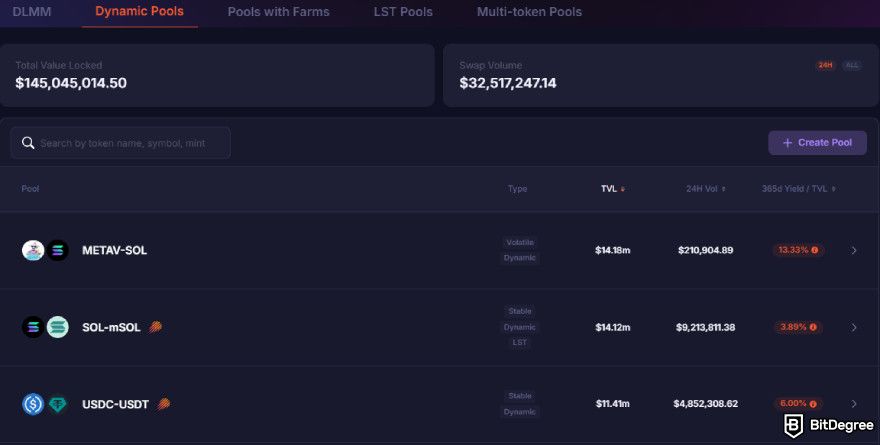Image resolution: width=880 pixels, height=445 pixels.
Task: Click the Create Pool button
Action: [817, 143]
